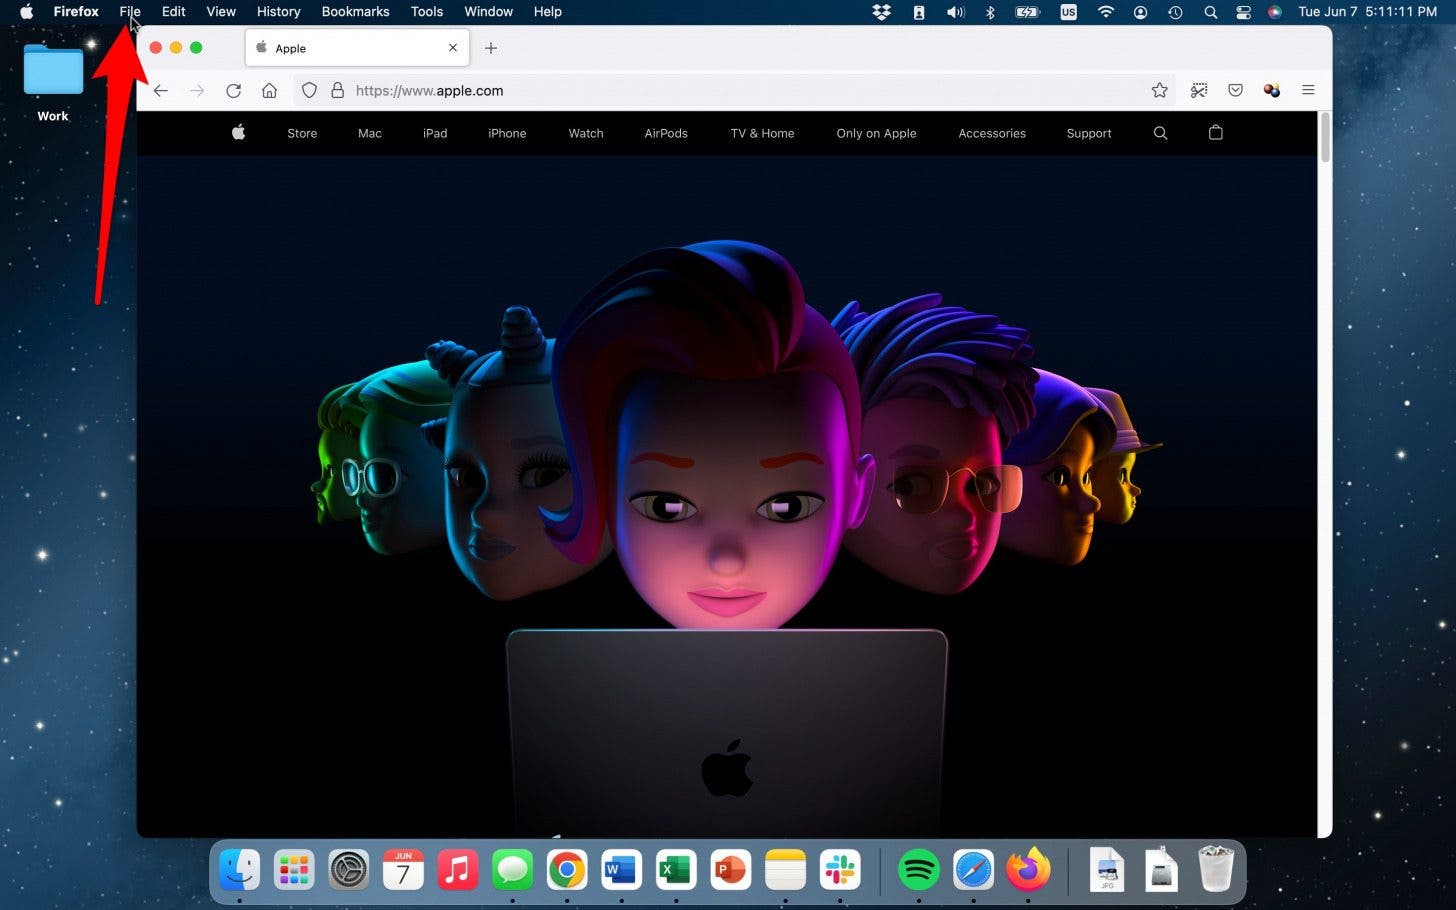Go to the Firefox home page icon
The height and width of the screenshot is (910, 1456).
269,90
